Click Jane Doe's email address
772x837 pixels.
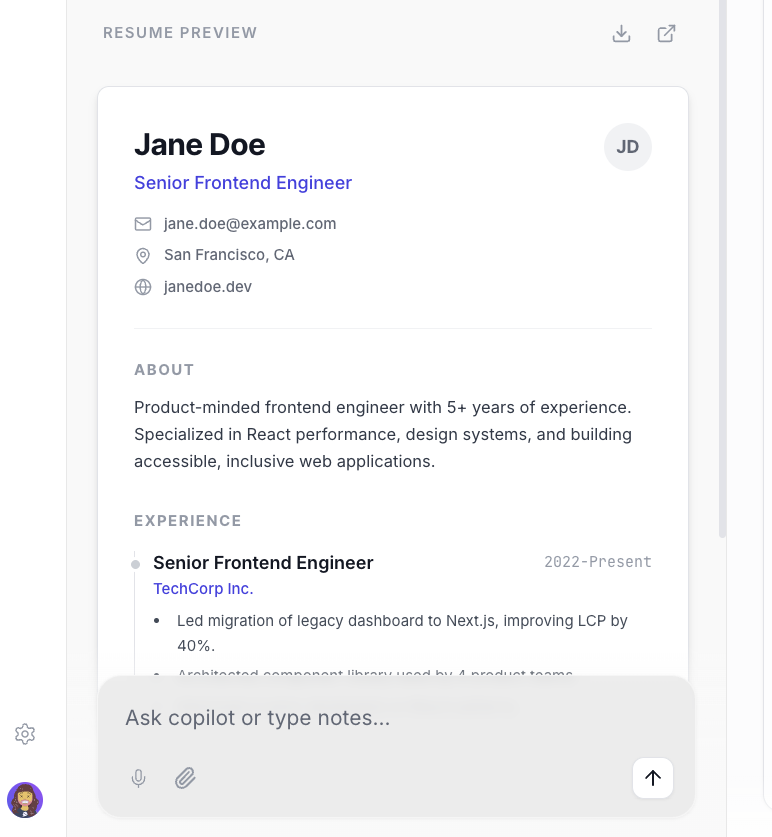coord(250,223)
